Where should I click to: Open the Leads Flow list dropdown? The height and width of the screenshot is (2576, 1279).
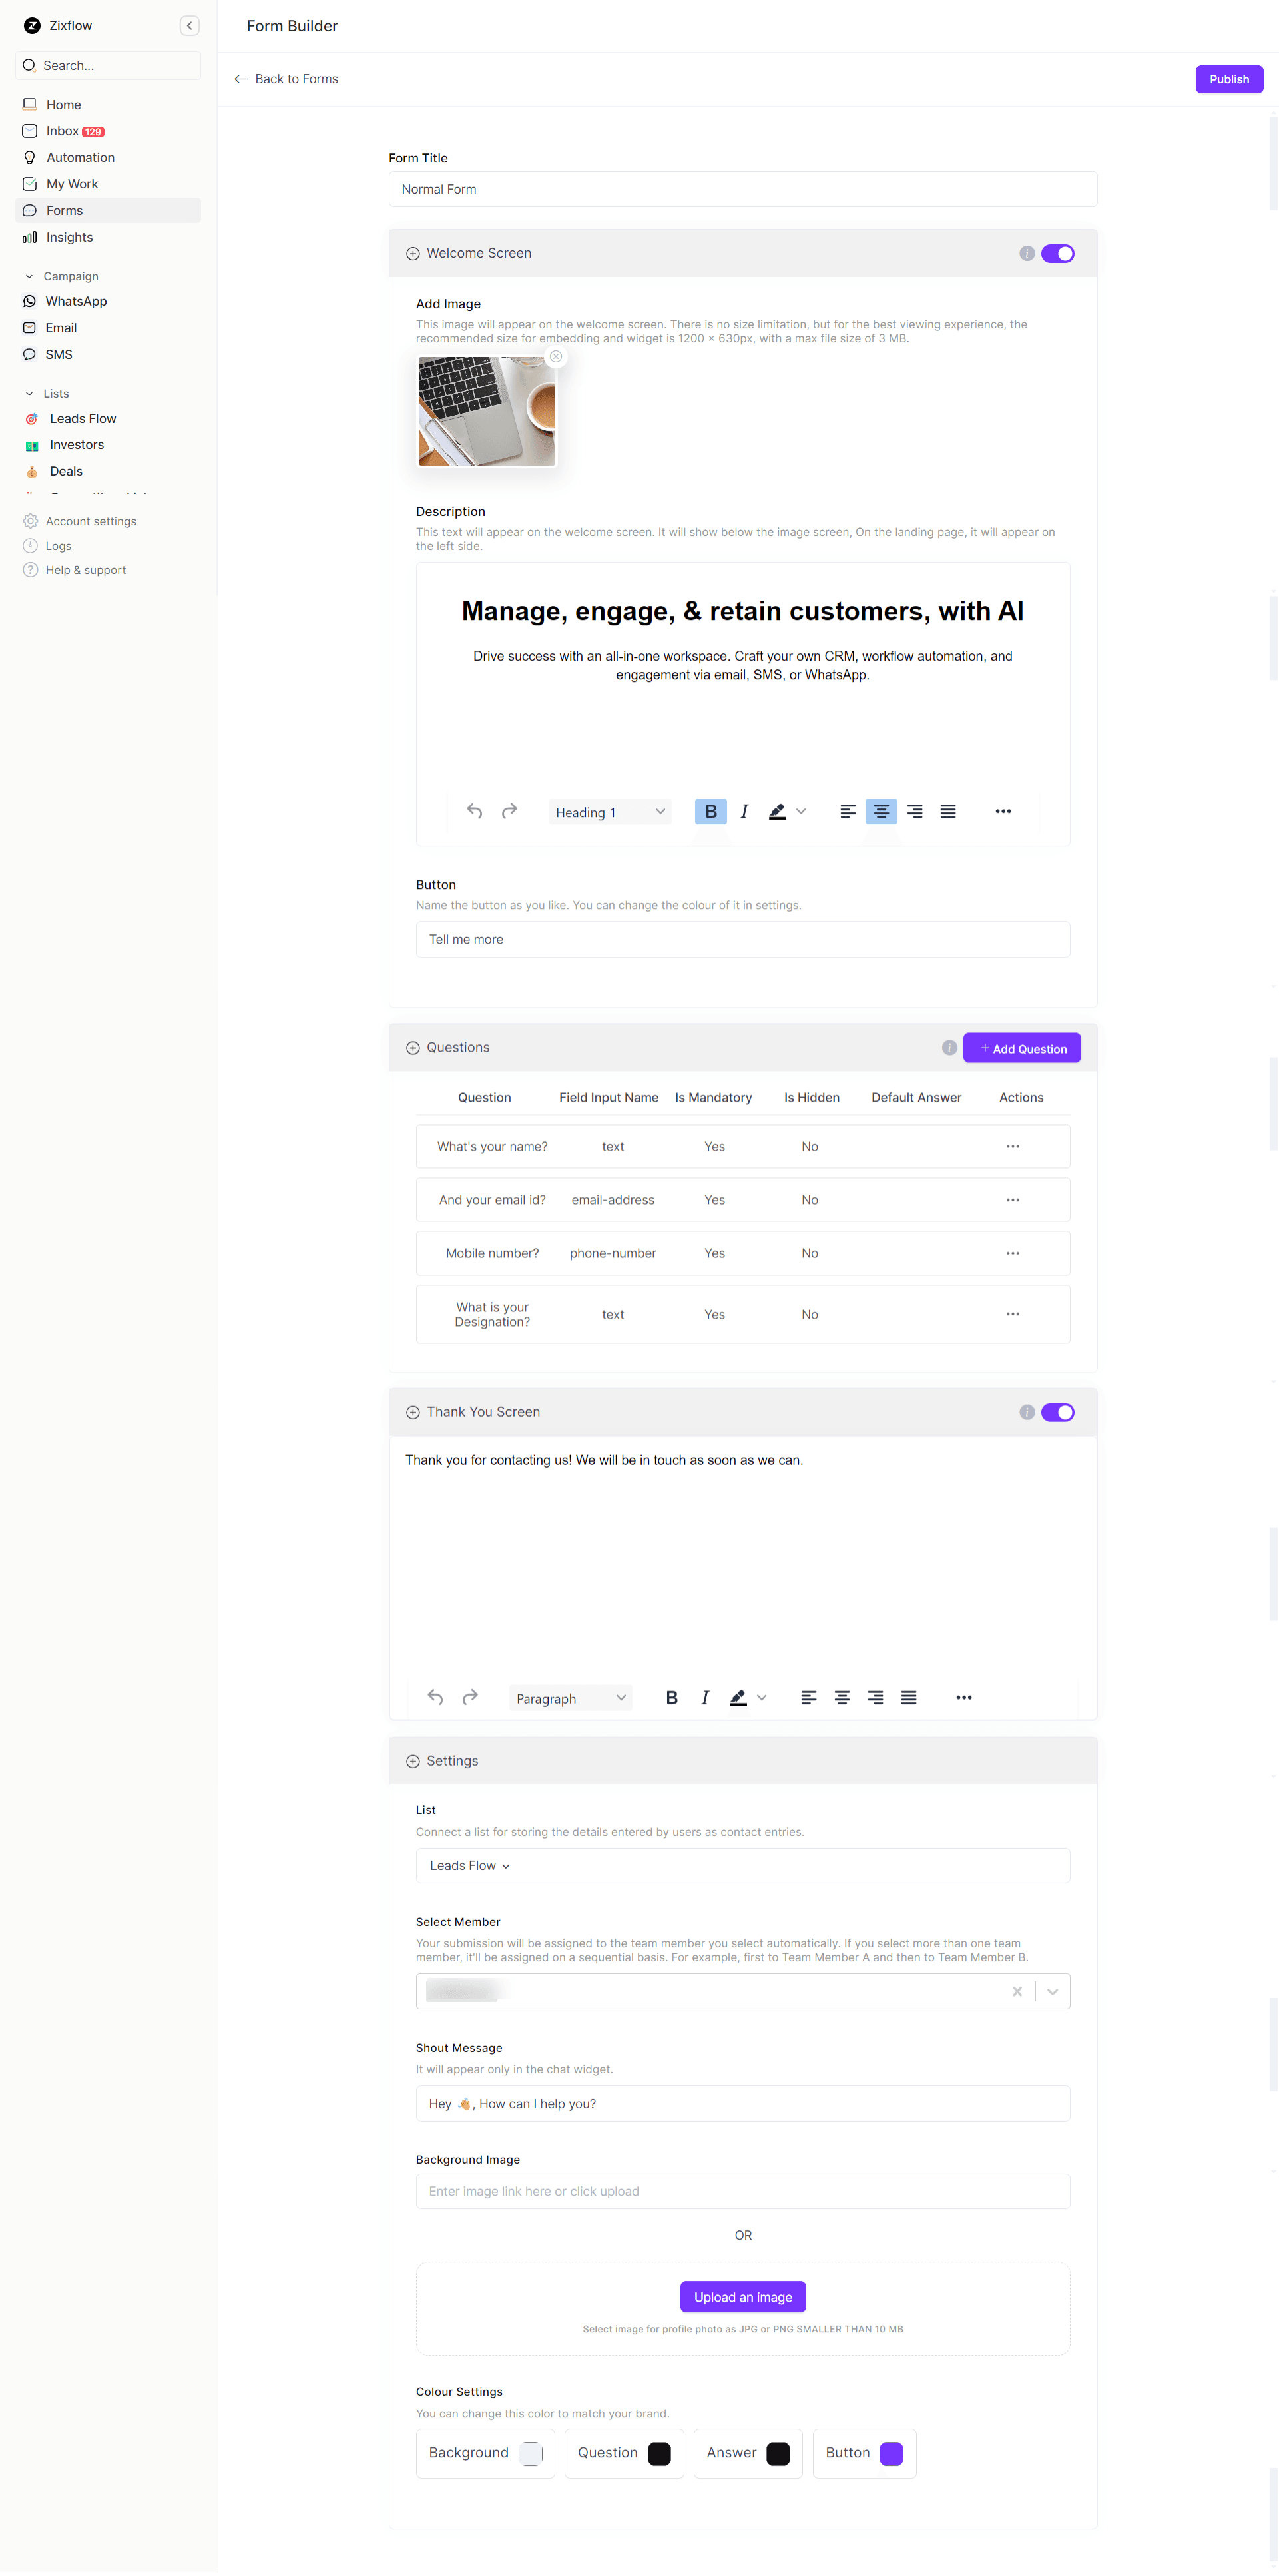coord(470,1866)
